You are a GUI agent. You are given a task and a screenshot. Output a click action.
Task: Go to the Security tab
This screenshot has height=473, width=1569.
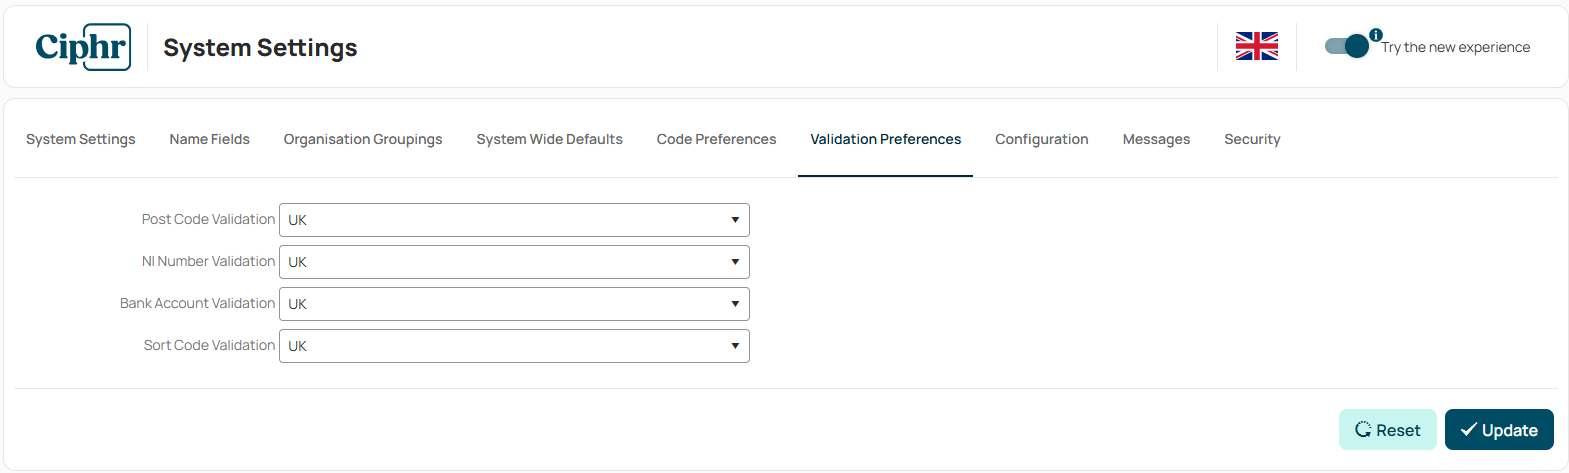coord(1253,139)
